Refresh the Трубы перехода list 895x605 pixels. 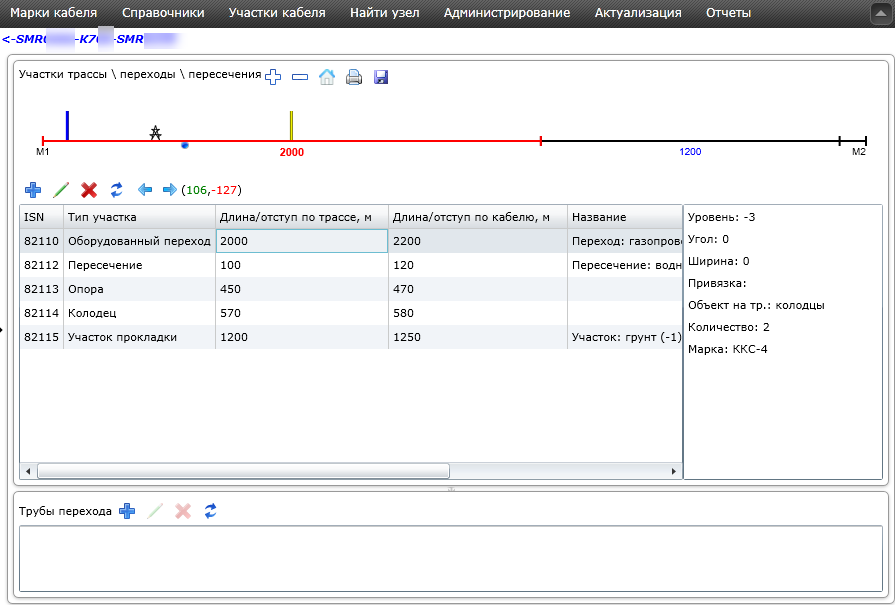211,511
